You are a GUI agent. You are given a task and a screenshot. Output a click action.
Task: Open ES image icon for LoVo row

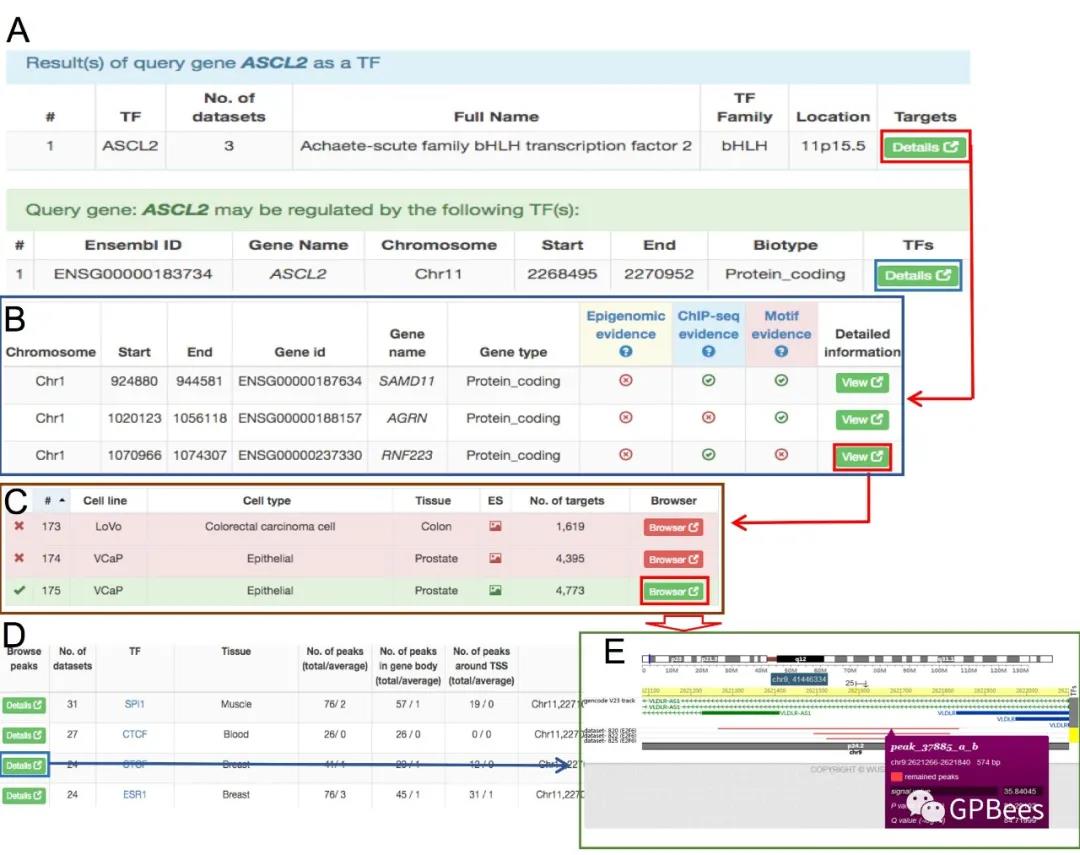pyautogui.click(x=495, y=526)
